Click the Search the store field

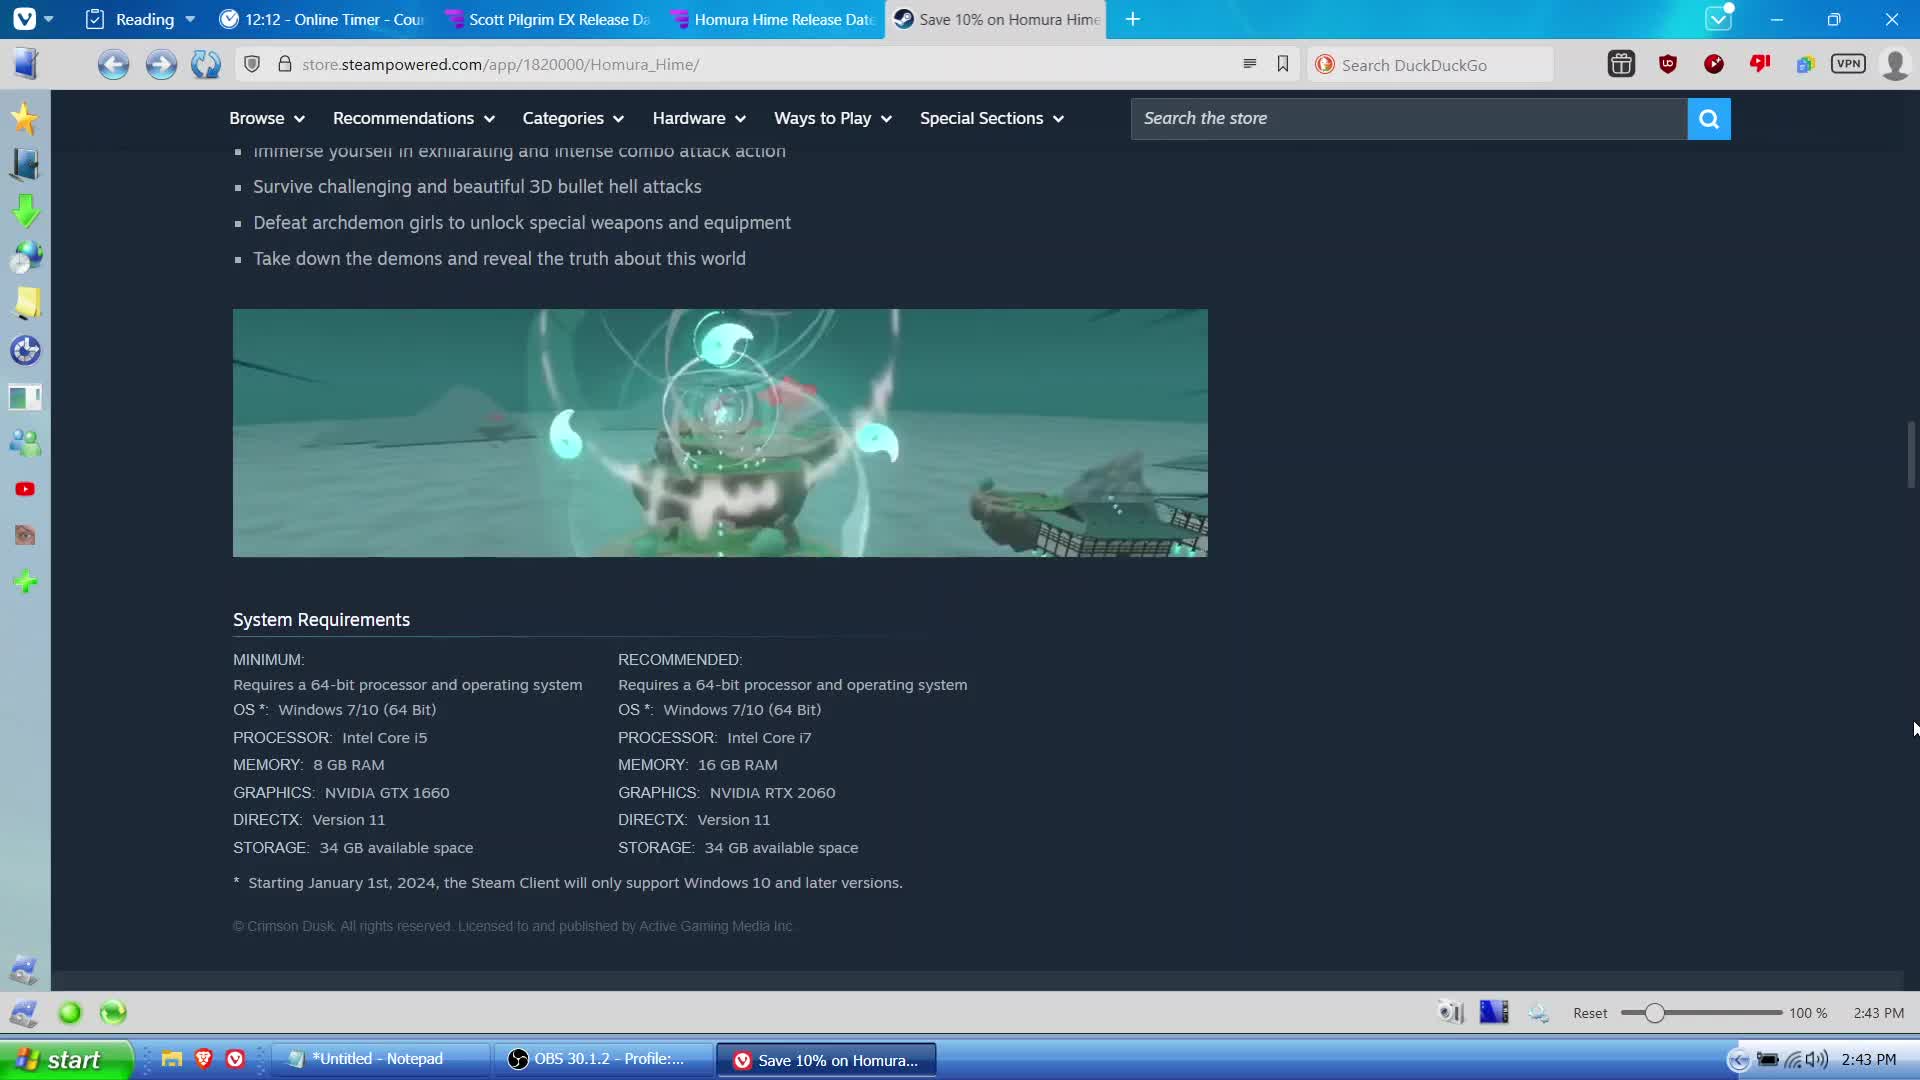coord(1408,119)
